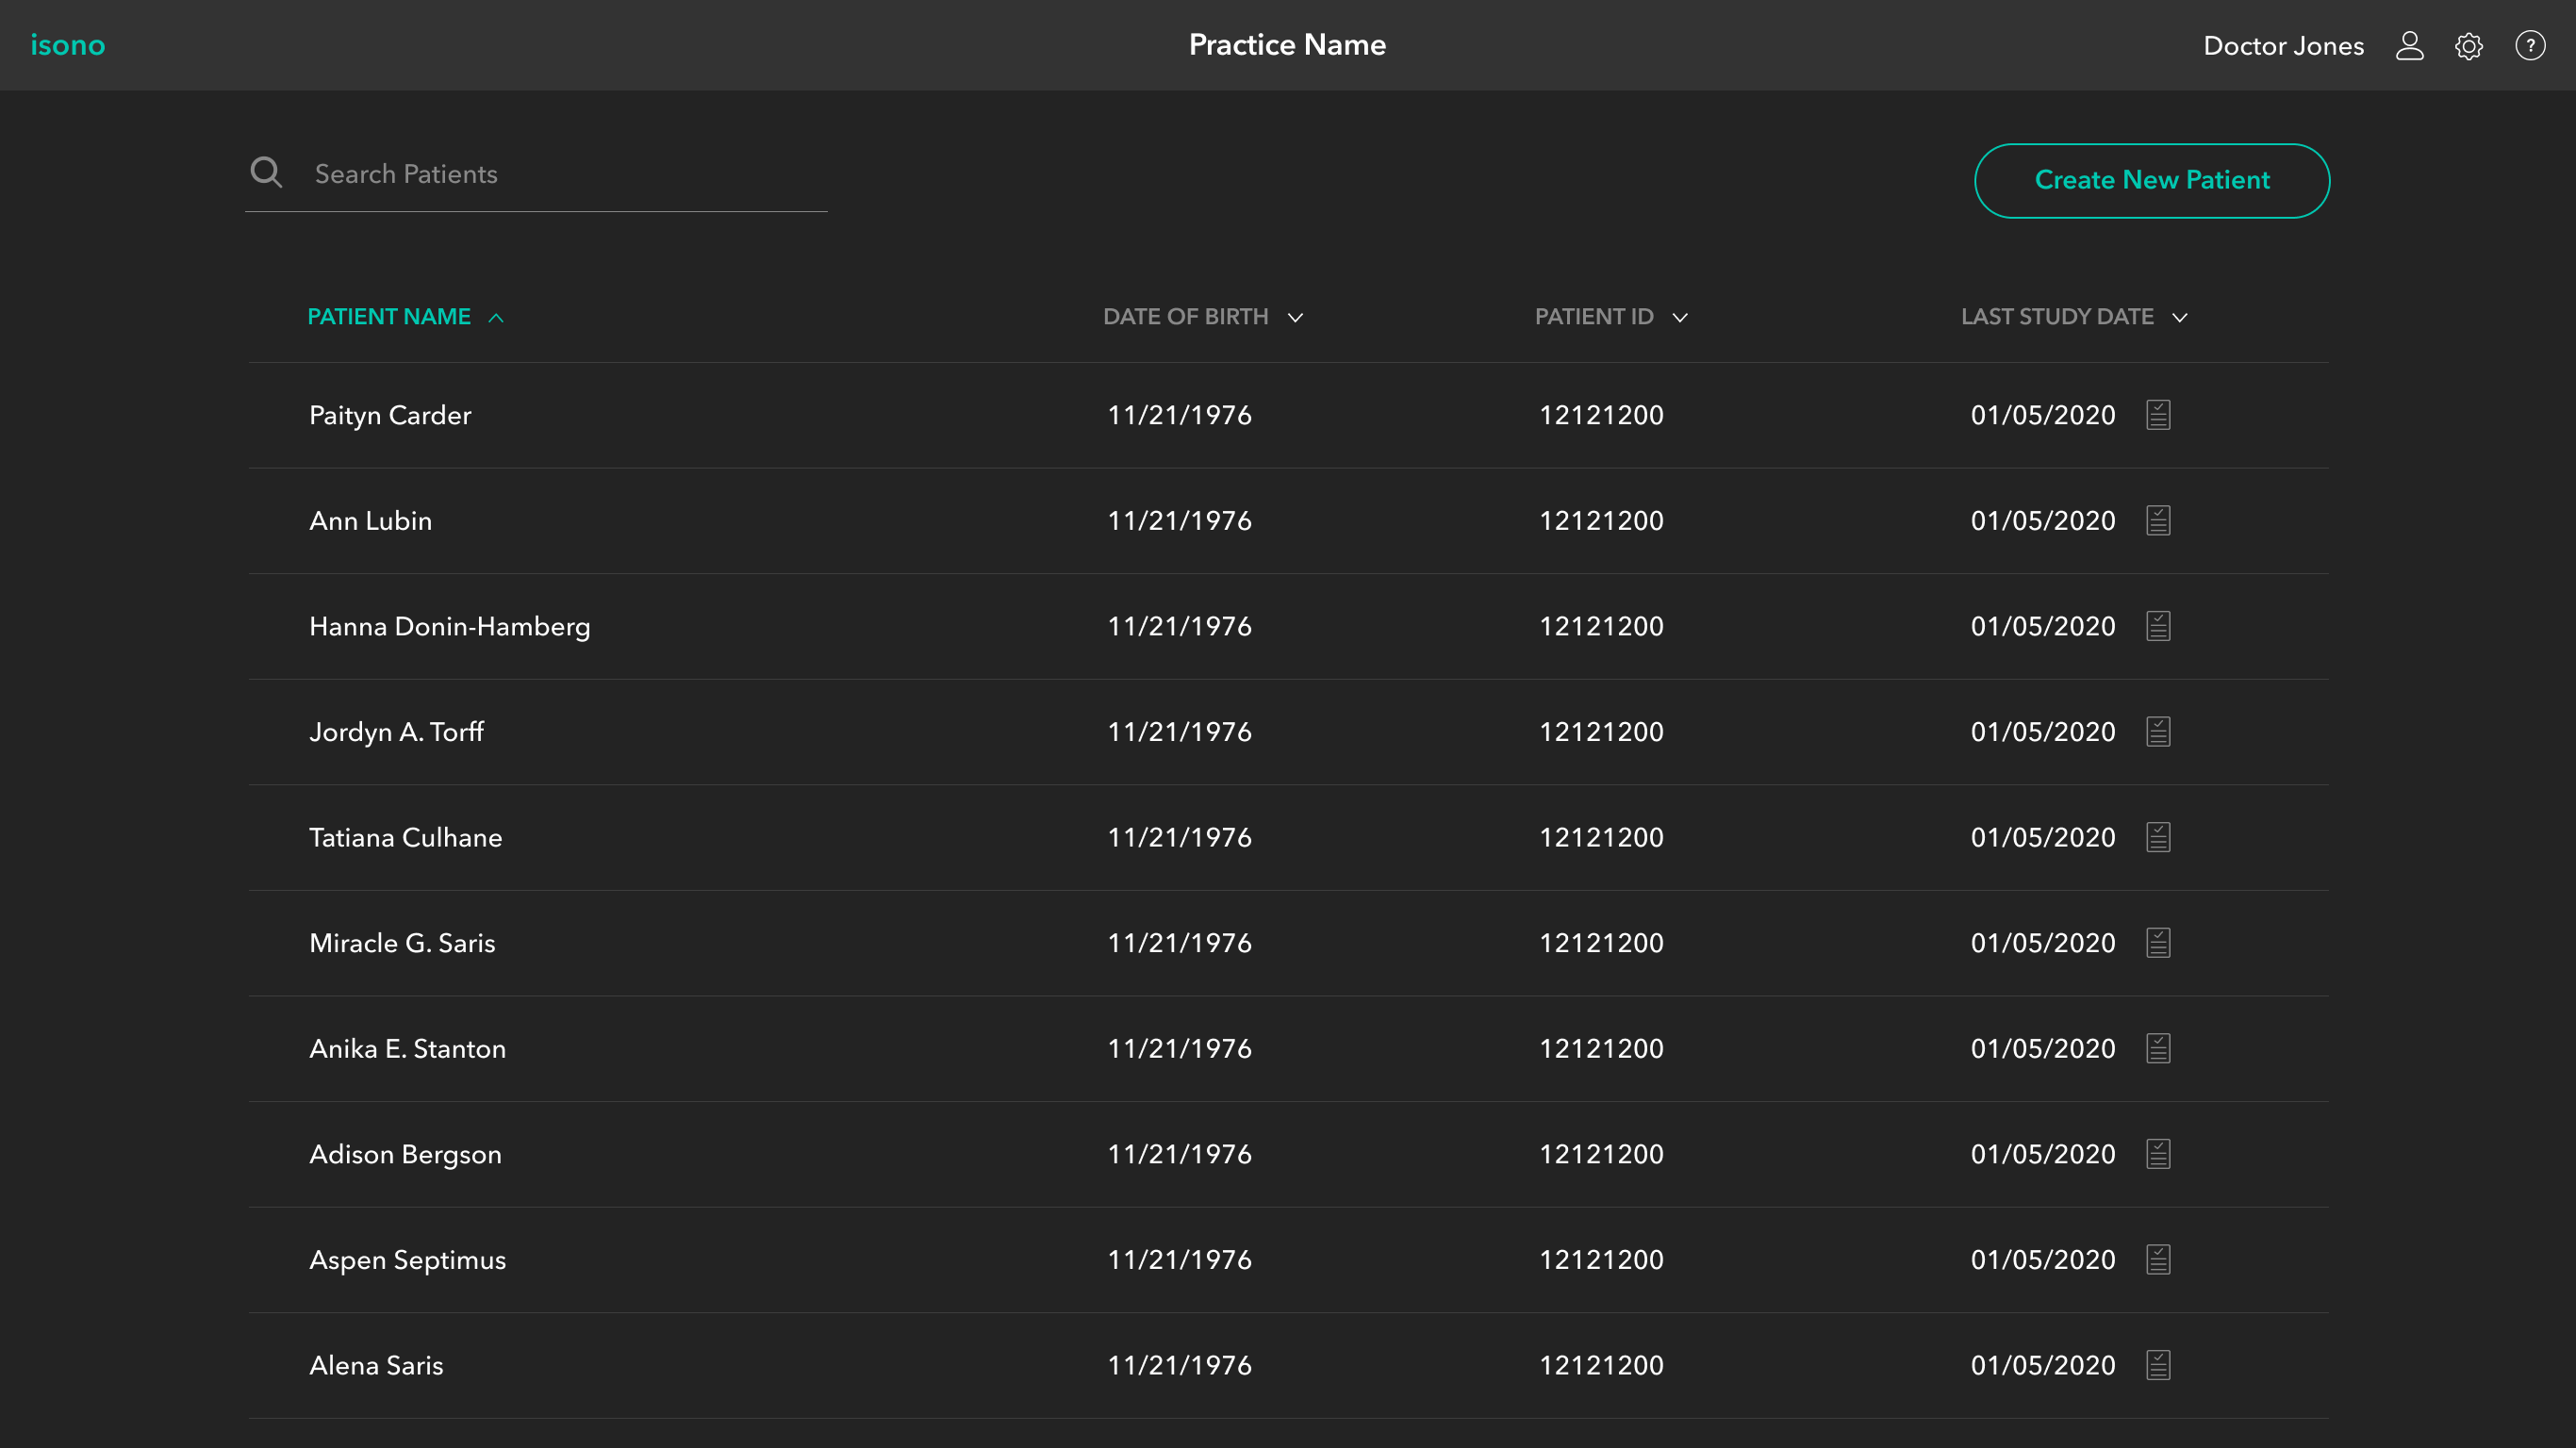Sort by Date of Birth chevron

[x=1295, y=318]
